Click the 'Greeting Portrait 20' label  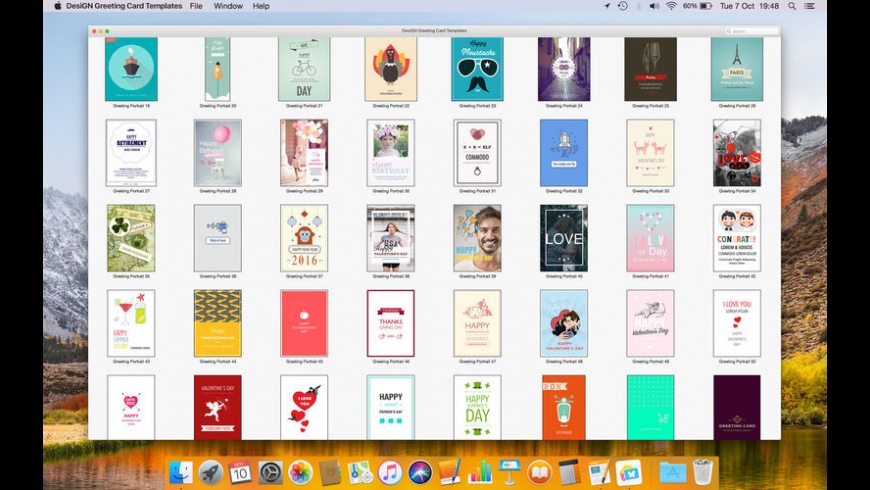coord(218,105)
